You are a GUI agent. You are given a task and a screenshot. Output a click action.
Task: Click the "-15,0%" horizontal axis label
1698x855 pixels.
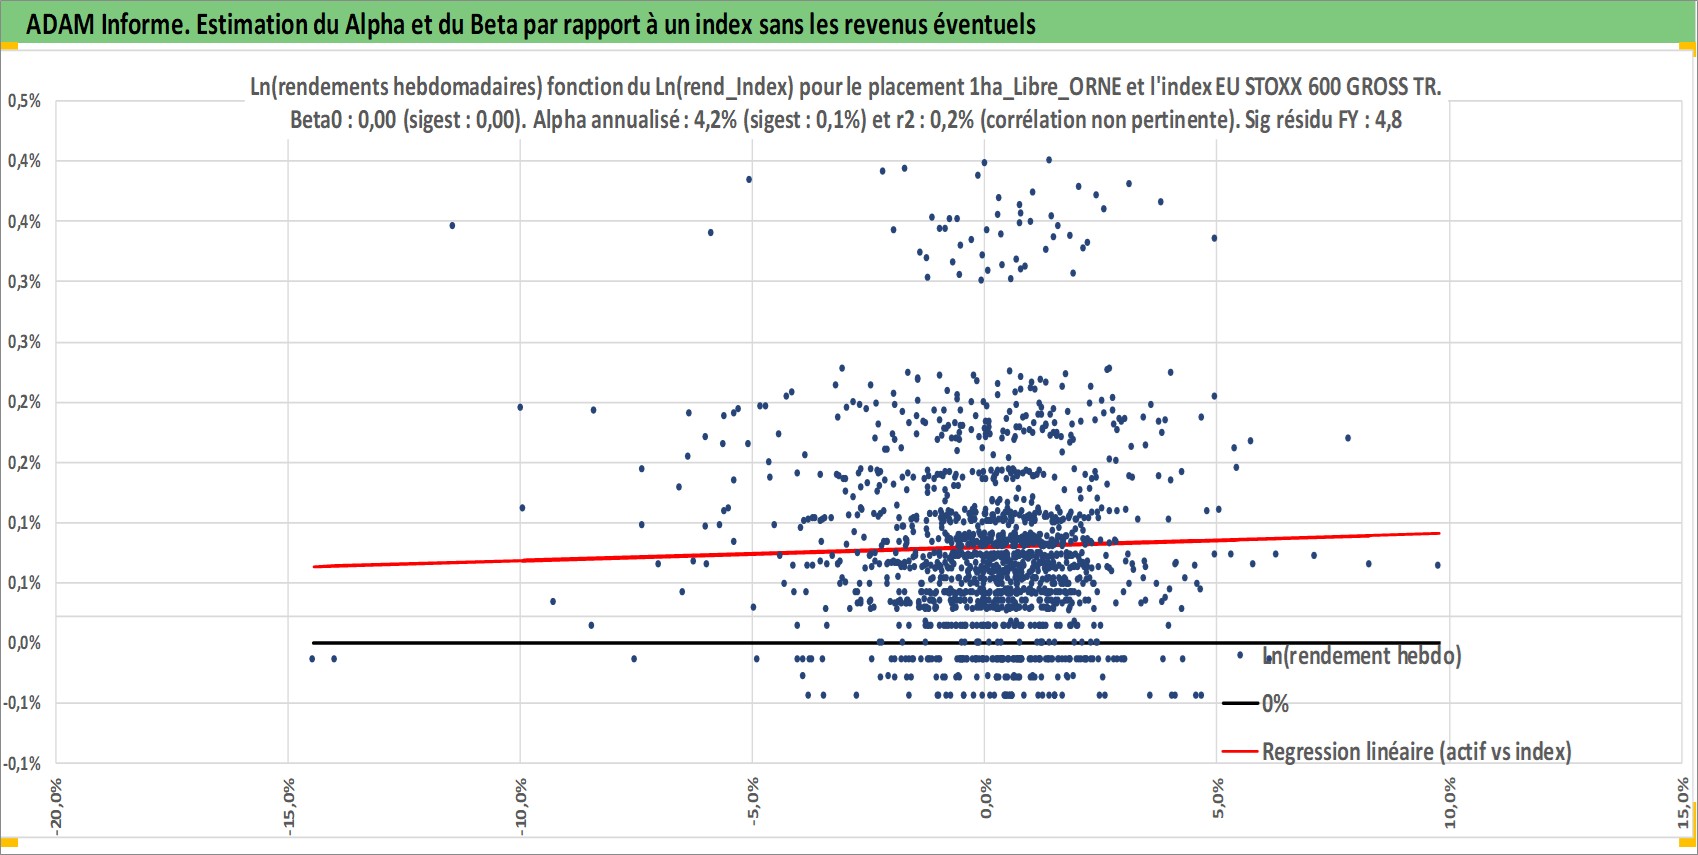(x=288, y=805)
